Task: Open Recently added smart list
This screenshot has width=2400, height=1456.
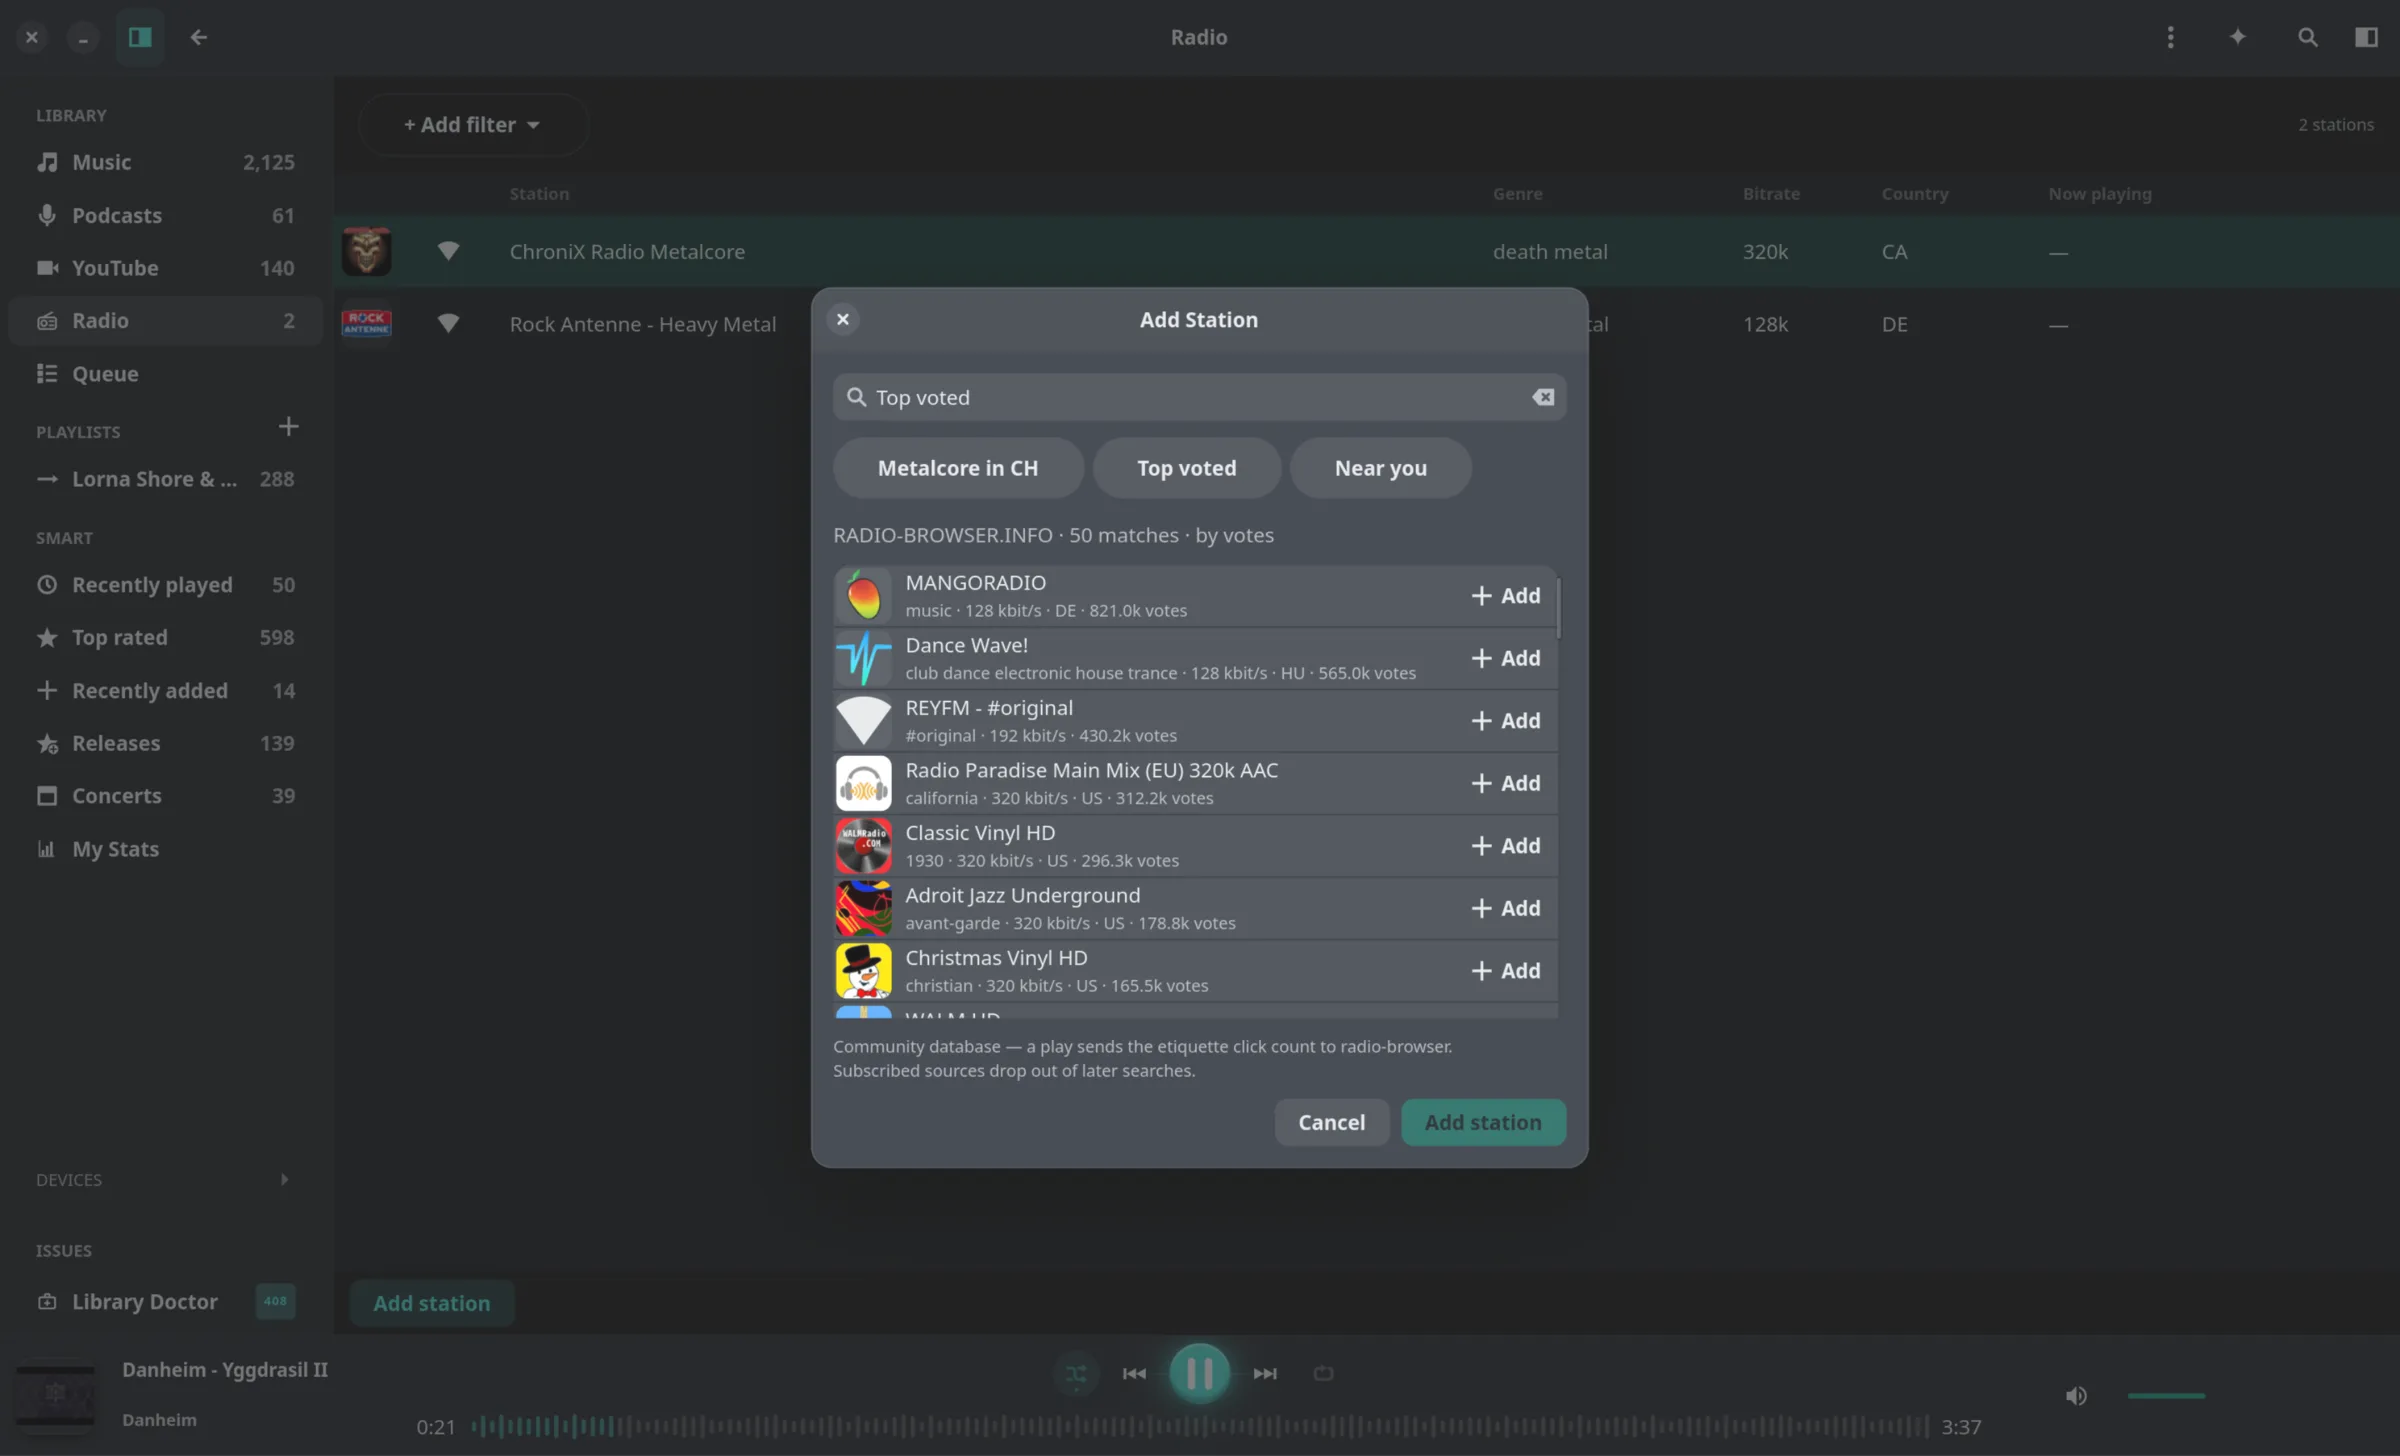Action: click(166, 691)
